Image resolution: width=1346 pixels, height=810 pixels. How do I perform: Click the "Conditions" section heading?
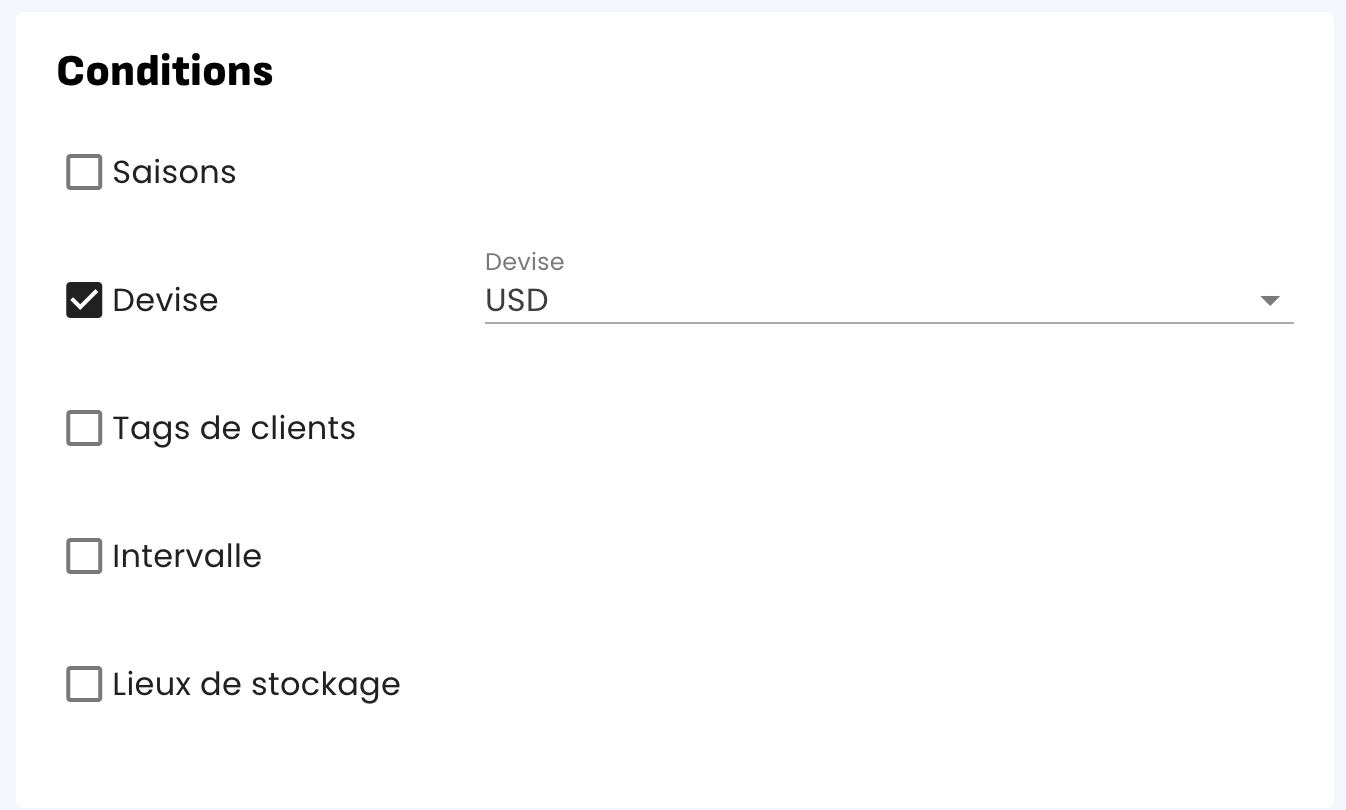[x=165, y=71]
